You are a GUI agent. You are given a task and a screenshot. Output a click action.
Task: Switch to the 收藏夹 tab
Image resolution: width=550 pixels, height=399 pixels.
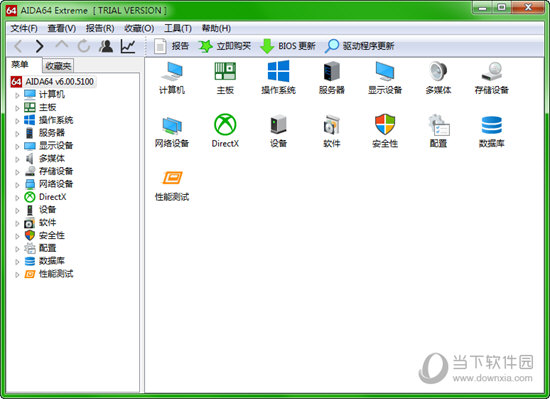58,66
